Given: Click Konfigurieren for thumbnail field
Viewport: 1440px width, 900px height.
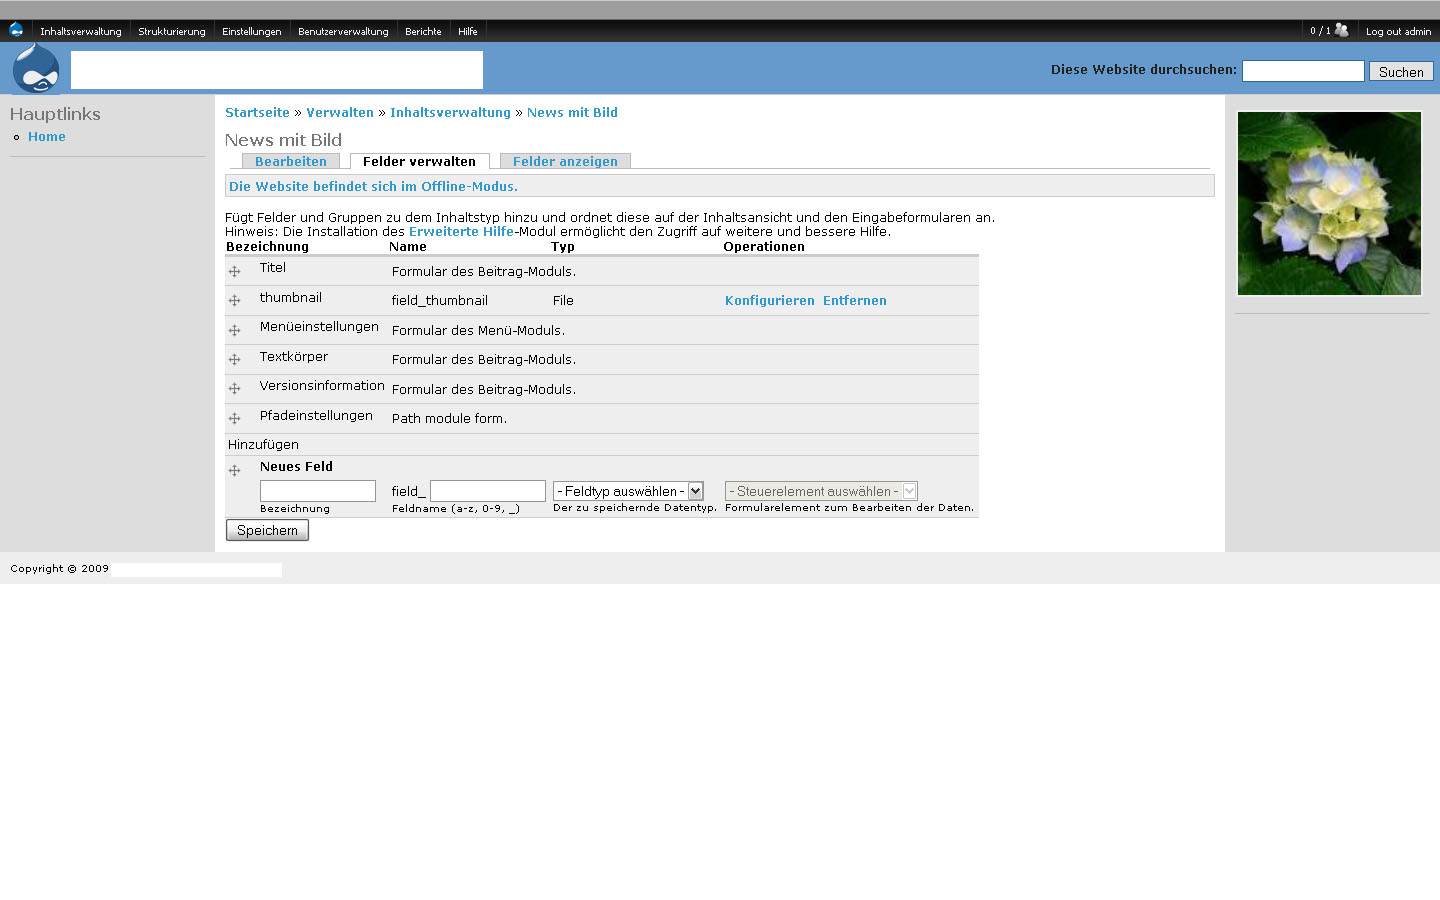Looking at the screenshot, I should (x=769, y=300).
